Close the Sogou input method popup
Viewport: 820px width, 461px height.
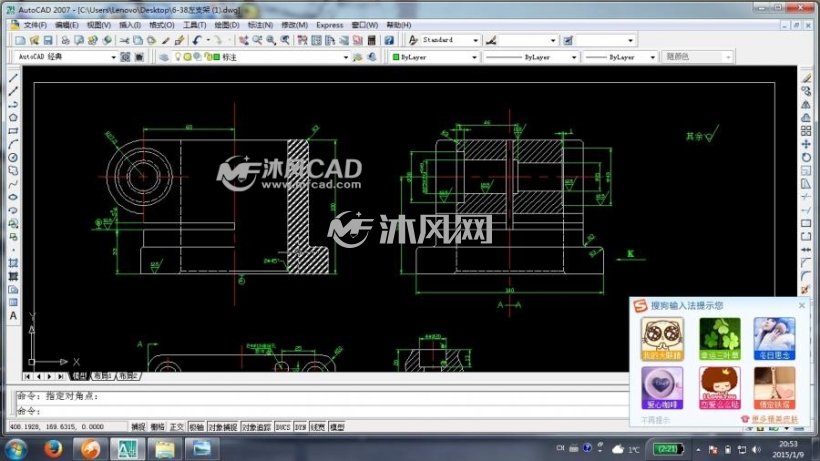(802, 305)
